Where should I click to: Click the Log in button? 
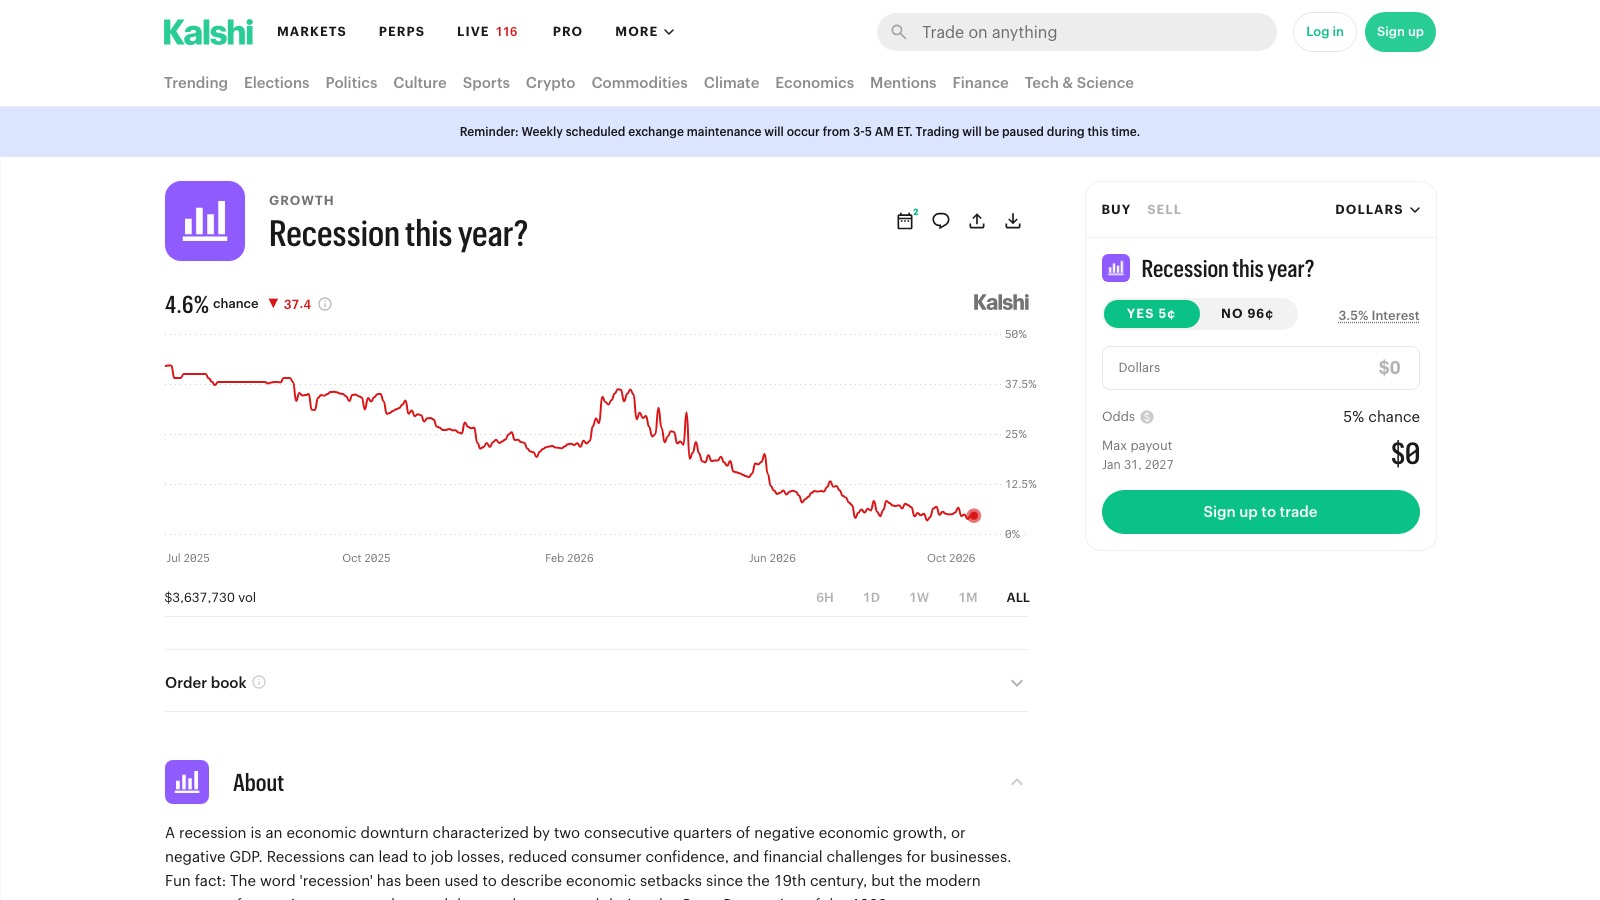(1325, 32)
